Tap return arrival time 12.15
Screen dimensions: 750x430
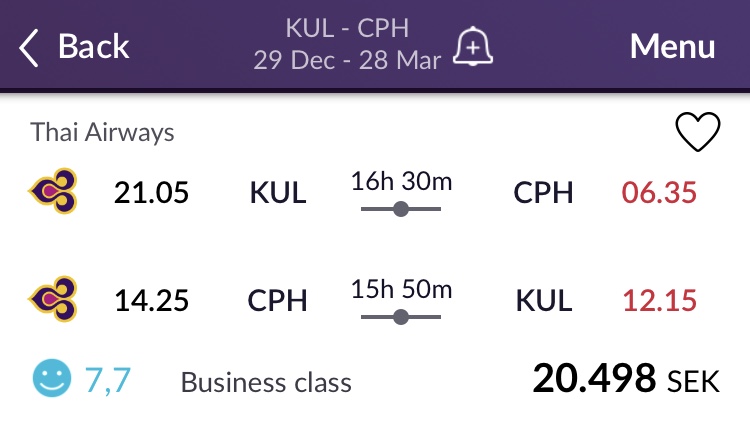click(x=659, y=300)
